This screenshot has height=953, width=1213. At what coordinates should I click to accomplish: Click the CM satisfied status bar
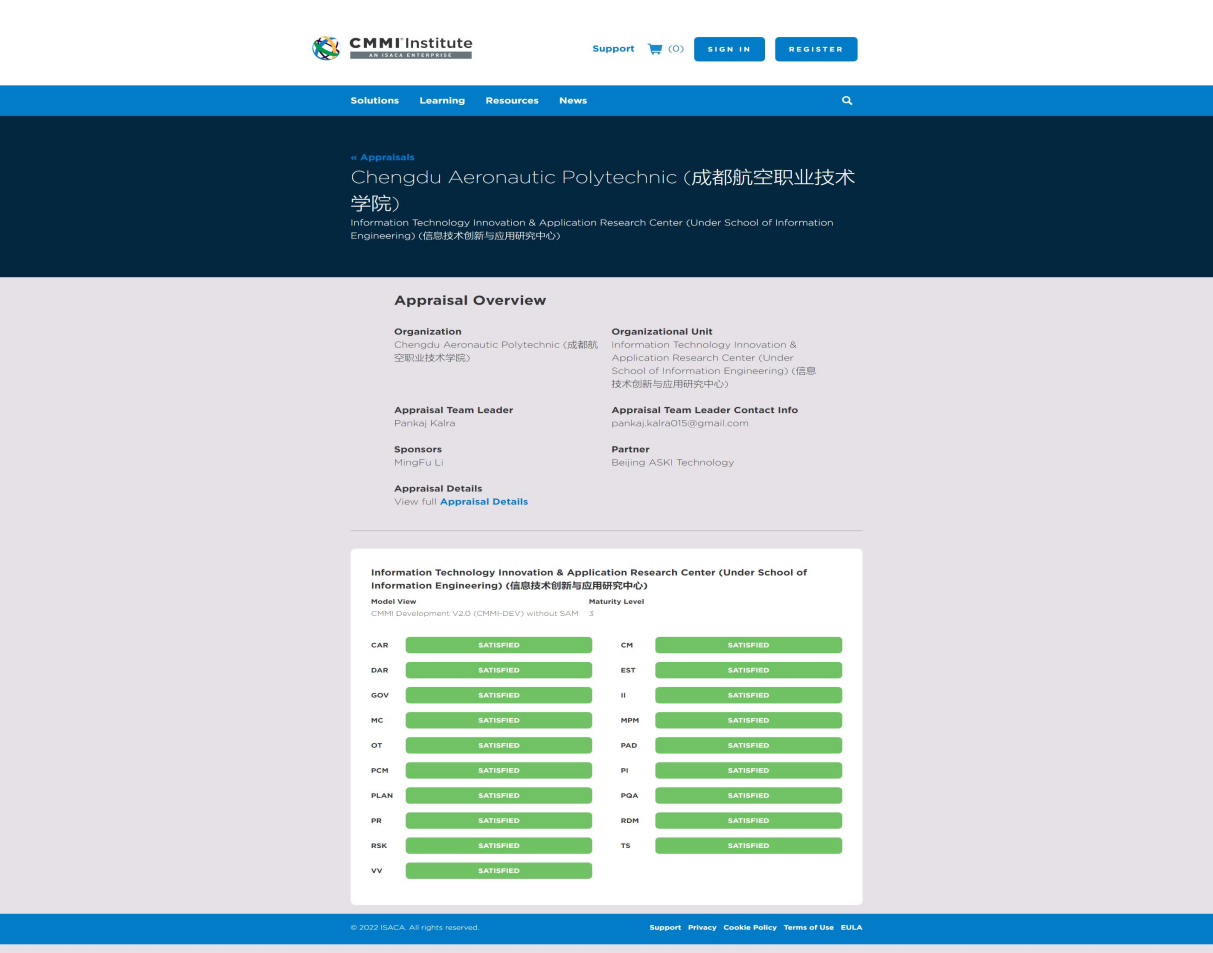pyautogui.click(x=748, y=645)
